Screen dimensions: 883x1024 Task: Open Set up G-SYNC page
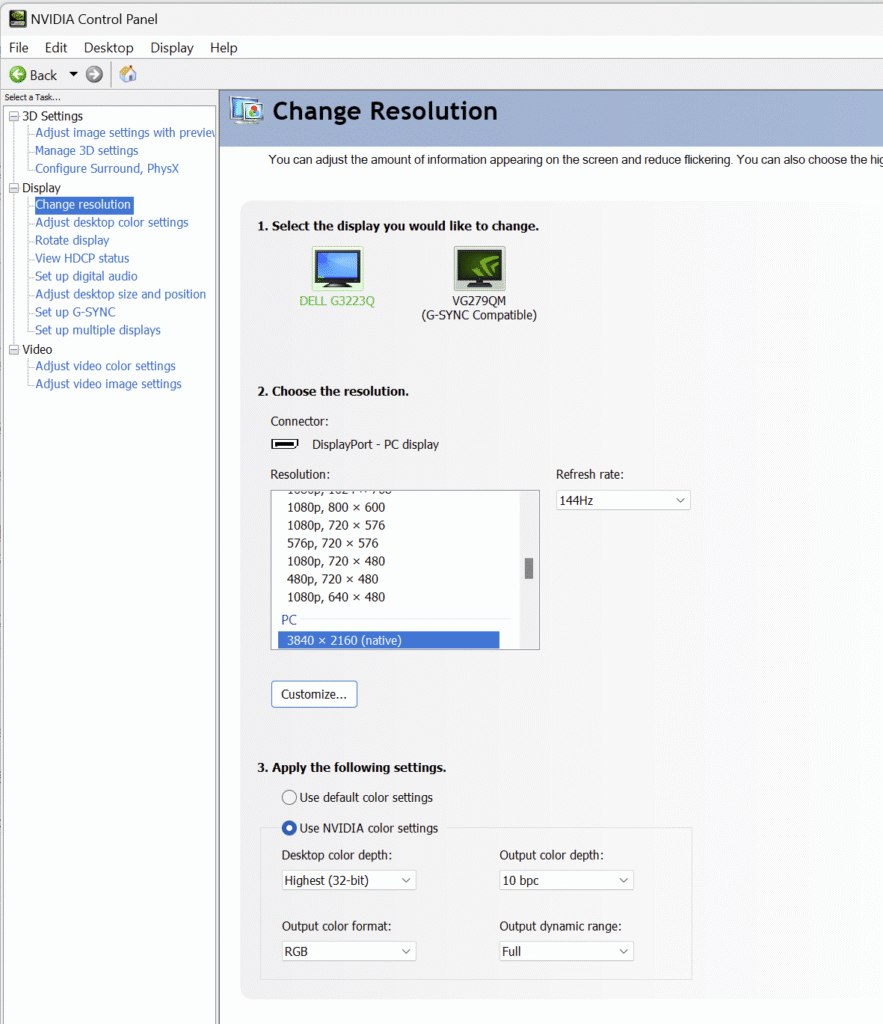75,312
